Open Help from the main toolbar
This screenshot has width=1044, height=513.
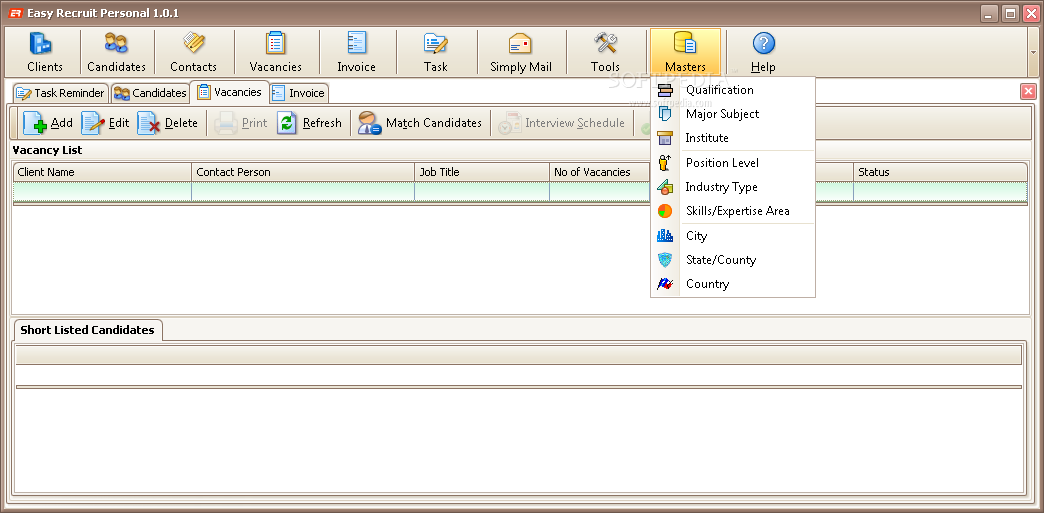pyautogui.click(x=763, y=53)
